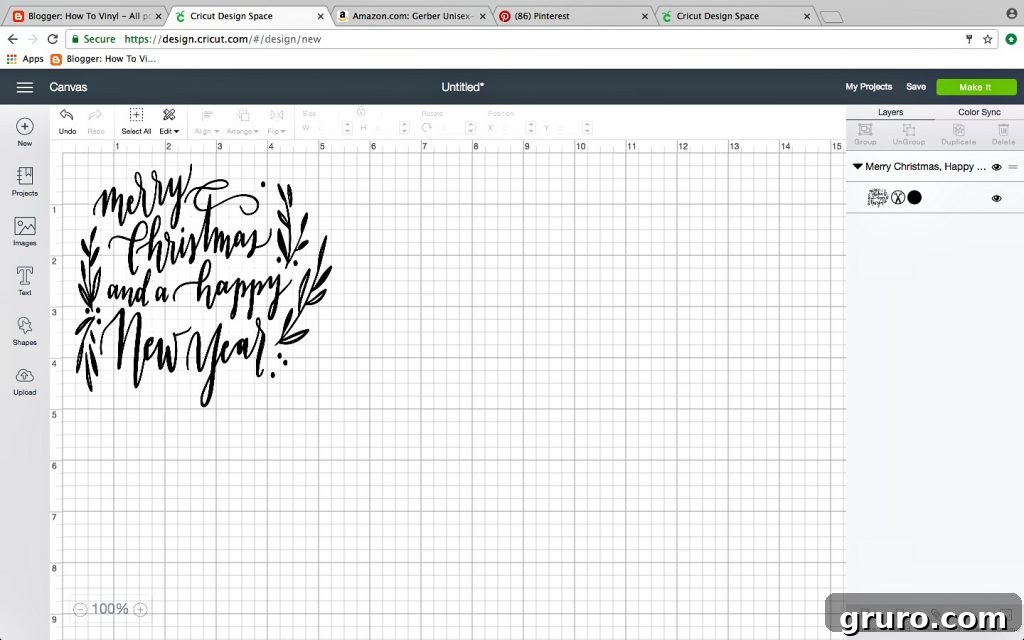
Task: Click the Height stepper arrows
Action: [x=404, y=127]
